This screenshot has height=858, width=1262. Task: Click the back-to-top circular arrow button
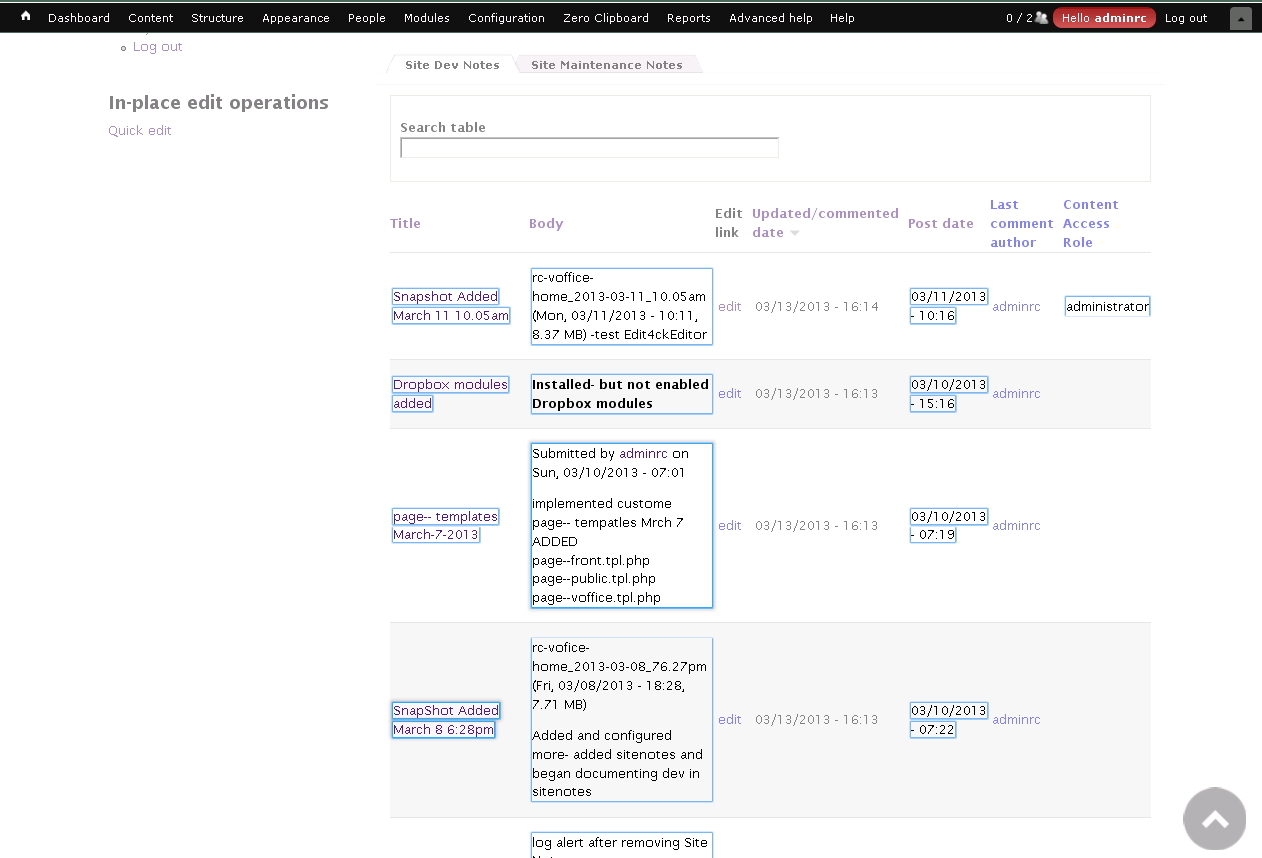[x=1214, y=818]
